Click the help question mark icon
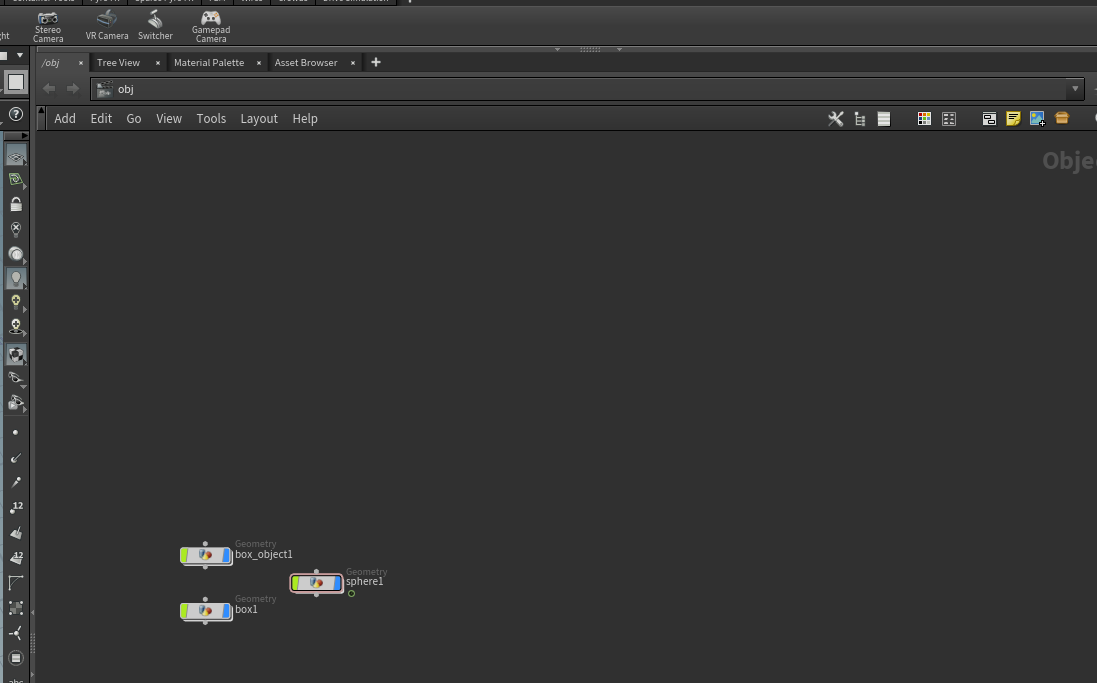This screenshot has width=1097, height=683. [x=16, y=114]
